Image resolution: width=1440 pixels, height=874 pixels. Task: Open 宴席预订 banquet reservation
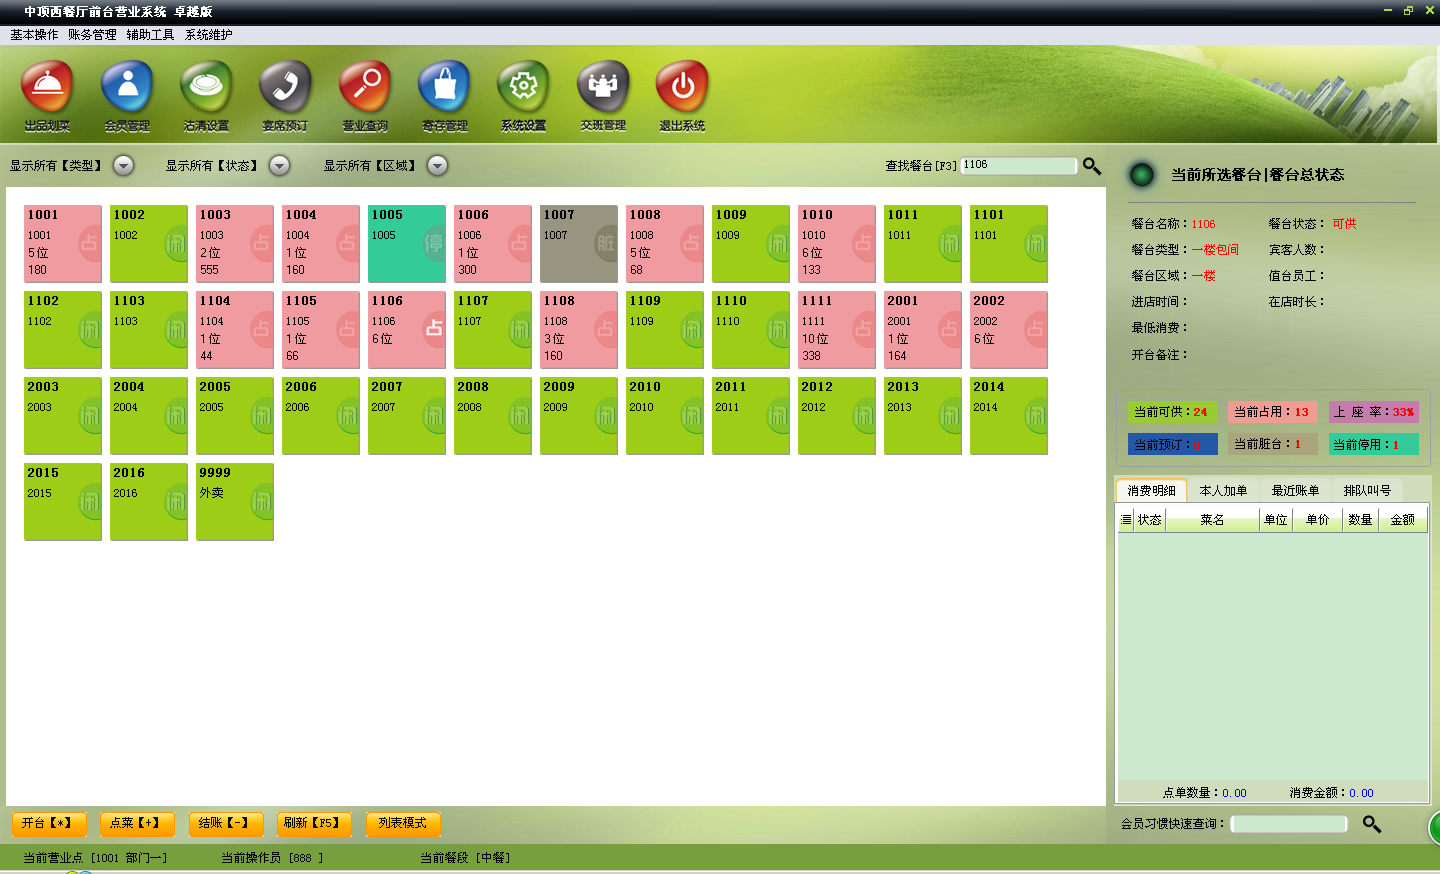[285, 96]
